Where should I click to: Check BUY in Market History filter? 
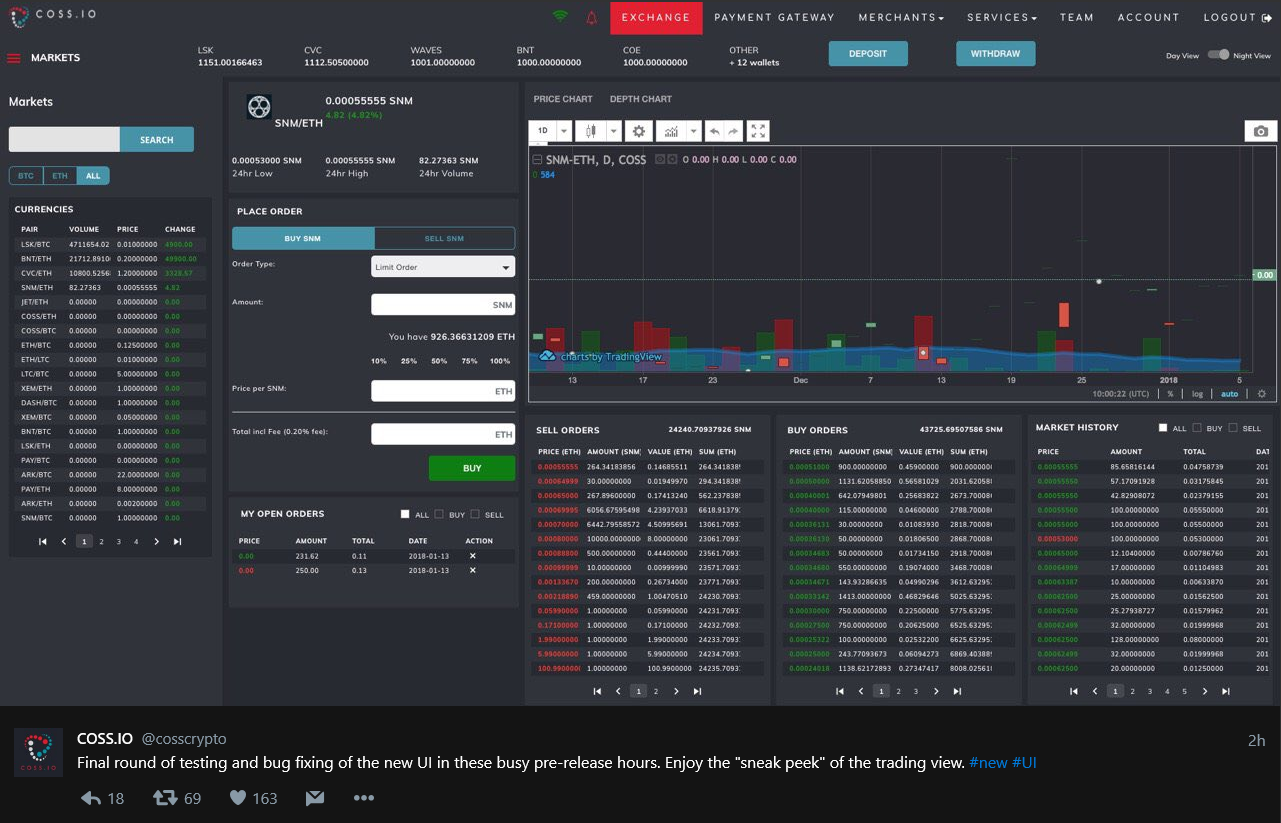(1197, 427)
